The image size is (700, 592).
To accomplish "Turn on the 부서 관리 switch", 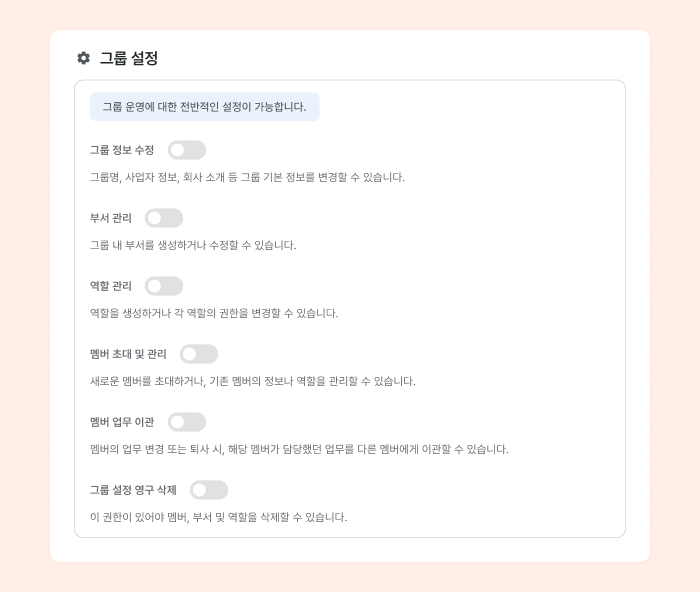I will point(164,218).
